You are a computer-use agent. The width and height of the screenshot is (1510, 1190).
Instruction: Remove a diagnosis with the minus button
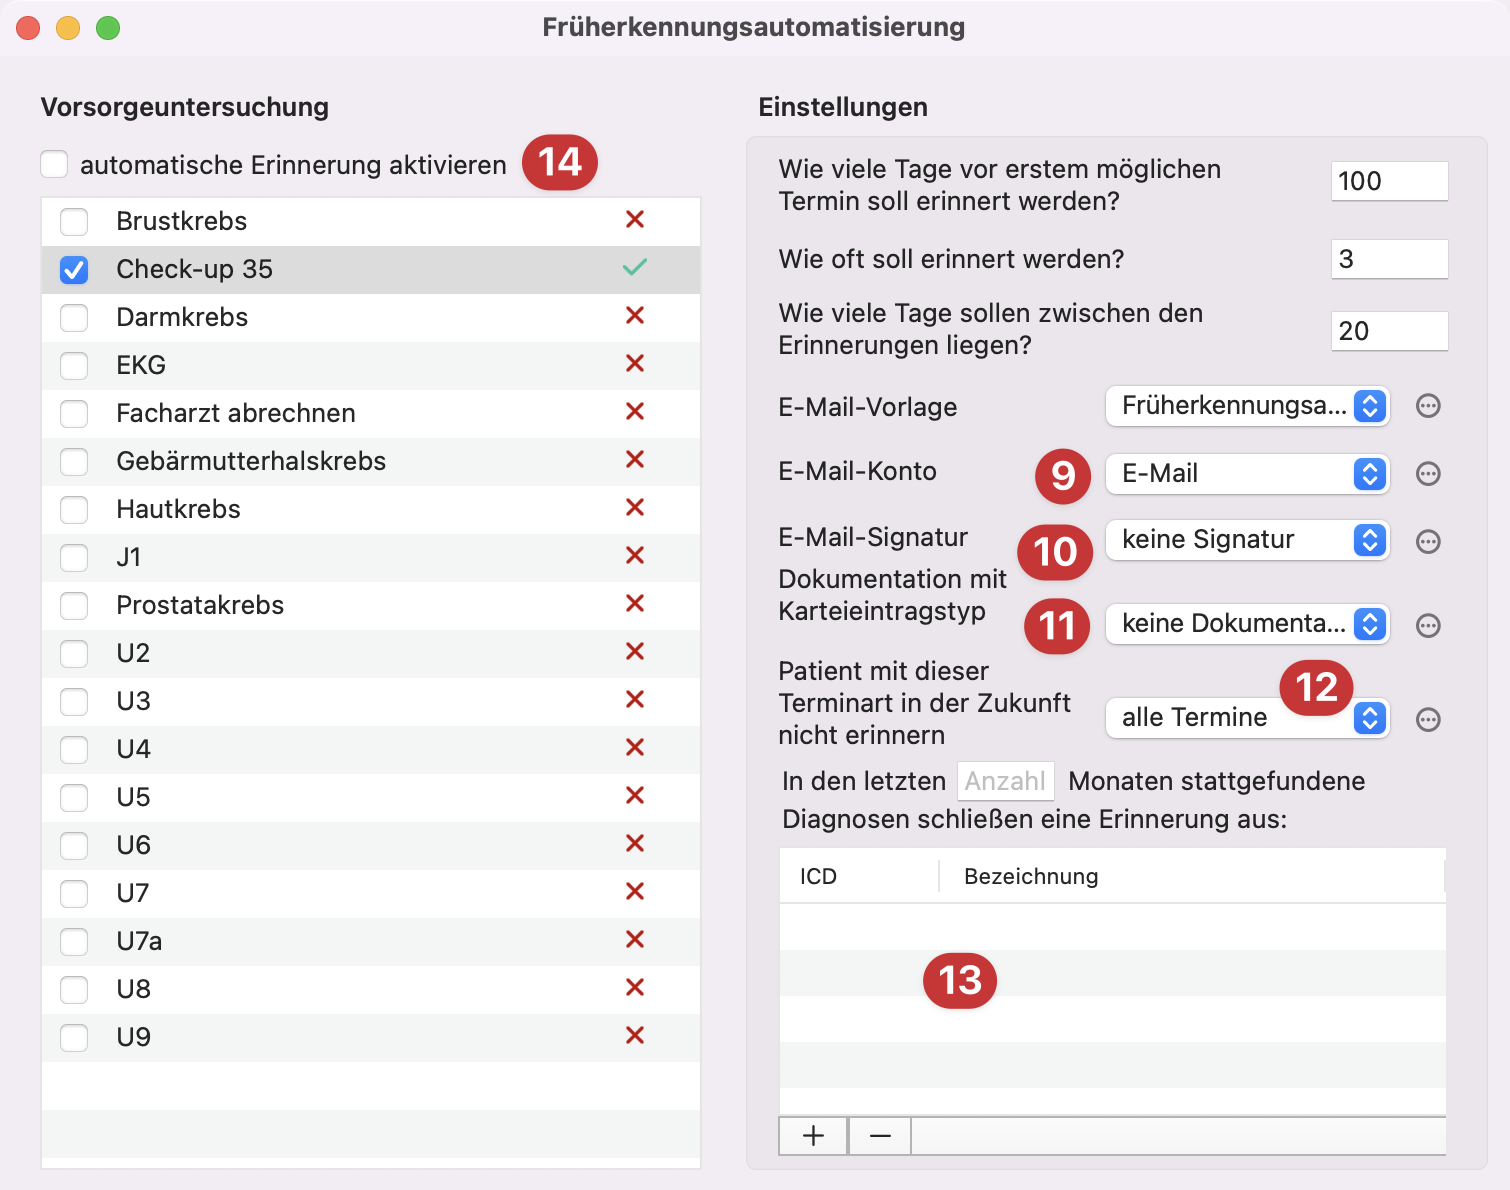[880, 1136]
